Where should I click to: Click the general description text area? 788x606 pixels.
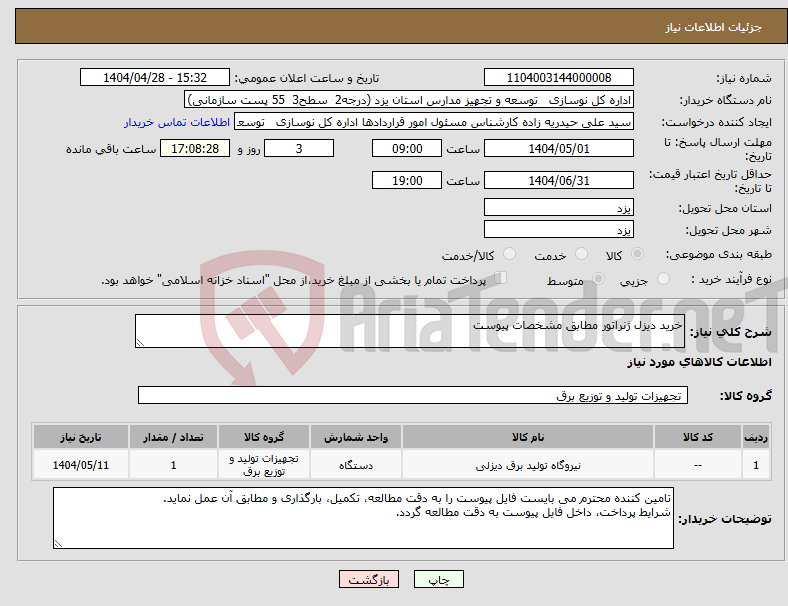coord(410,331)
